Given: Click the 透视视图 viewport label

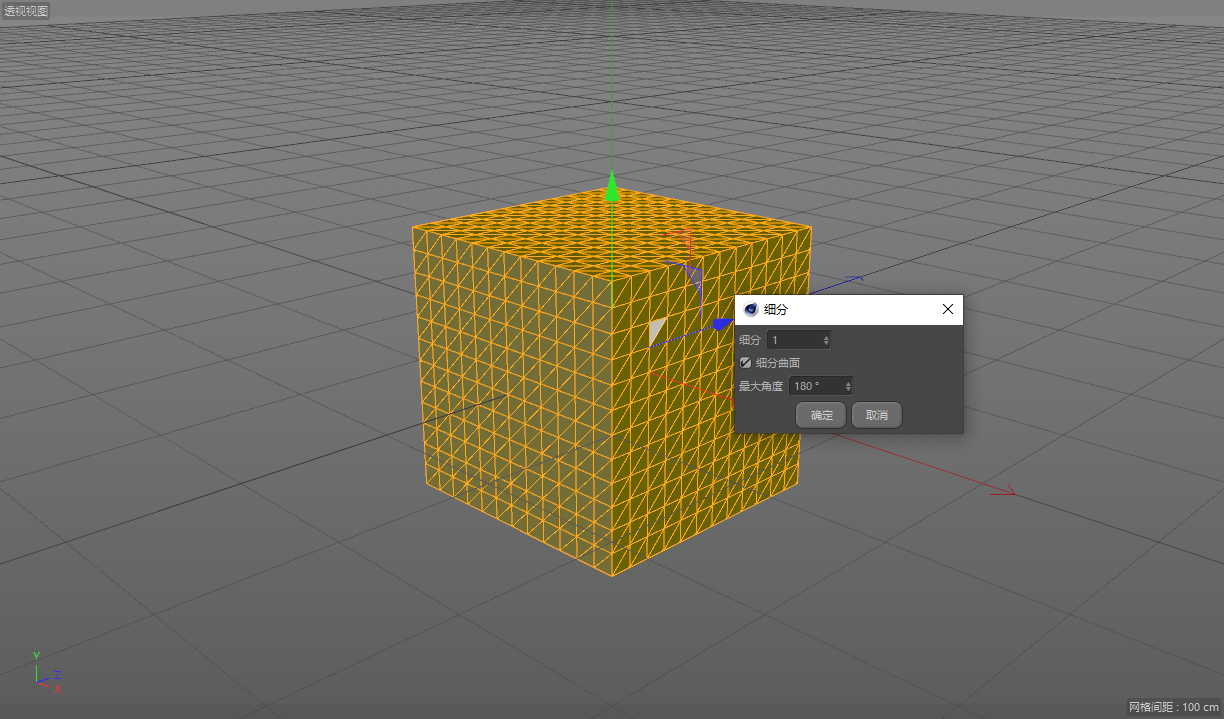Looking at the screenshot, I should point(25,11).
